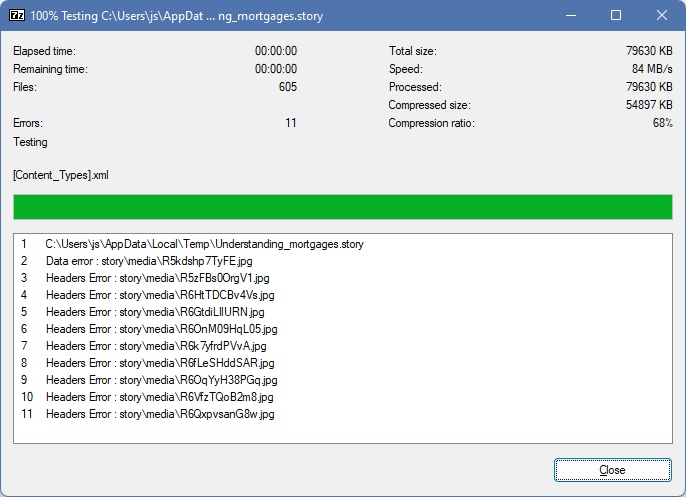
Task: Select Headers Error row for R6HtTDCBv4Vs.jpg
Action: tap(160, 295)
